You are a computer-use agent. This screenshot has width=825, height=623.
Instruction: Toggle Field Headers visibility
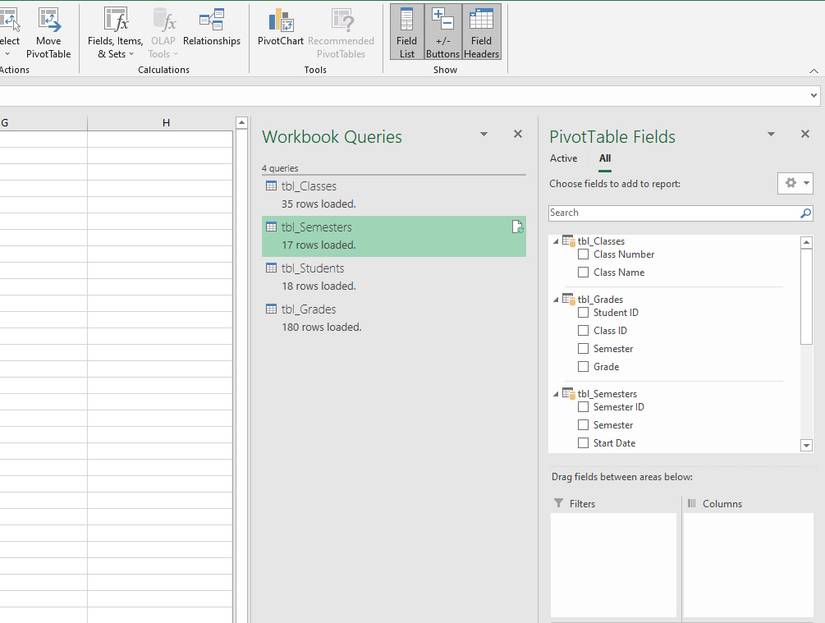coord(481,30)
